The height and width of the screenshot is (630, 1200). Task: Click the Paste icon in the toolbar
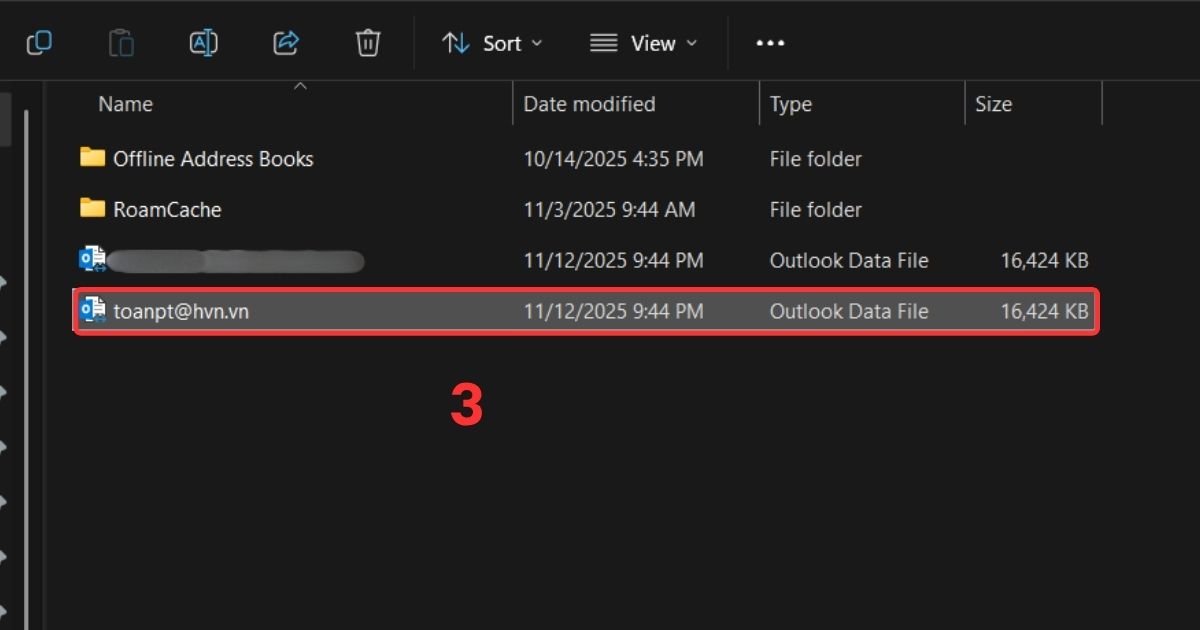pyautogui.click(x=120, y=42)
